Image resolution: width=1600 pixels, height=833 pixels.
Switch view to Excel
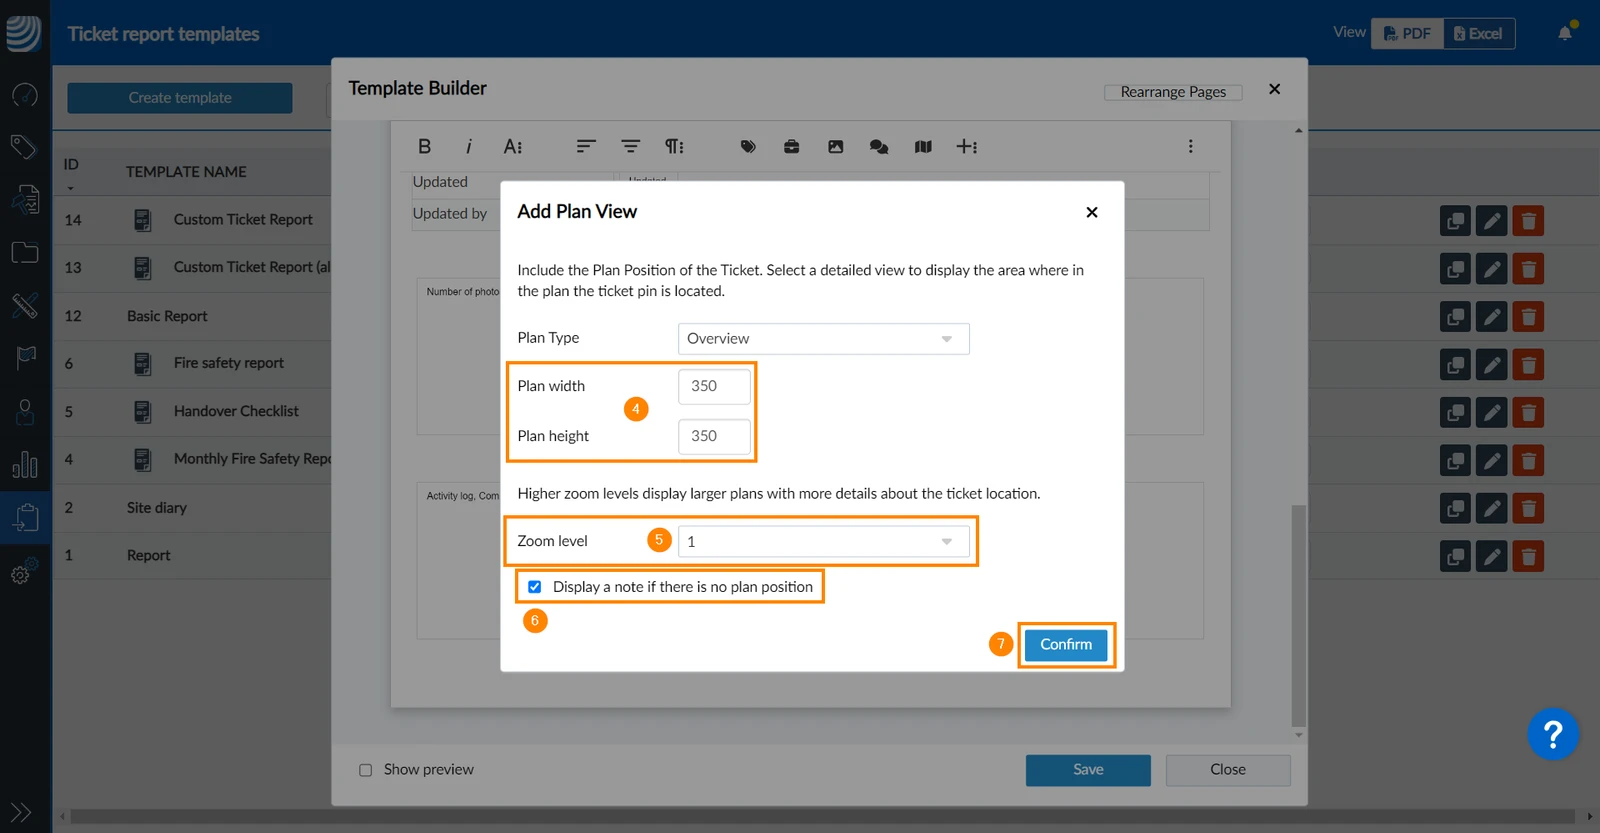pos(1479,33)
